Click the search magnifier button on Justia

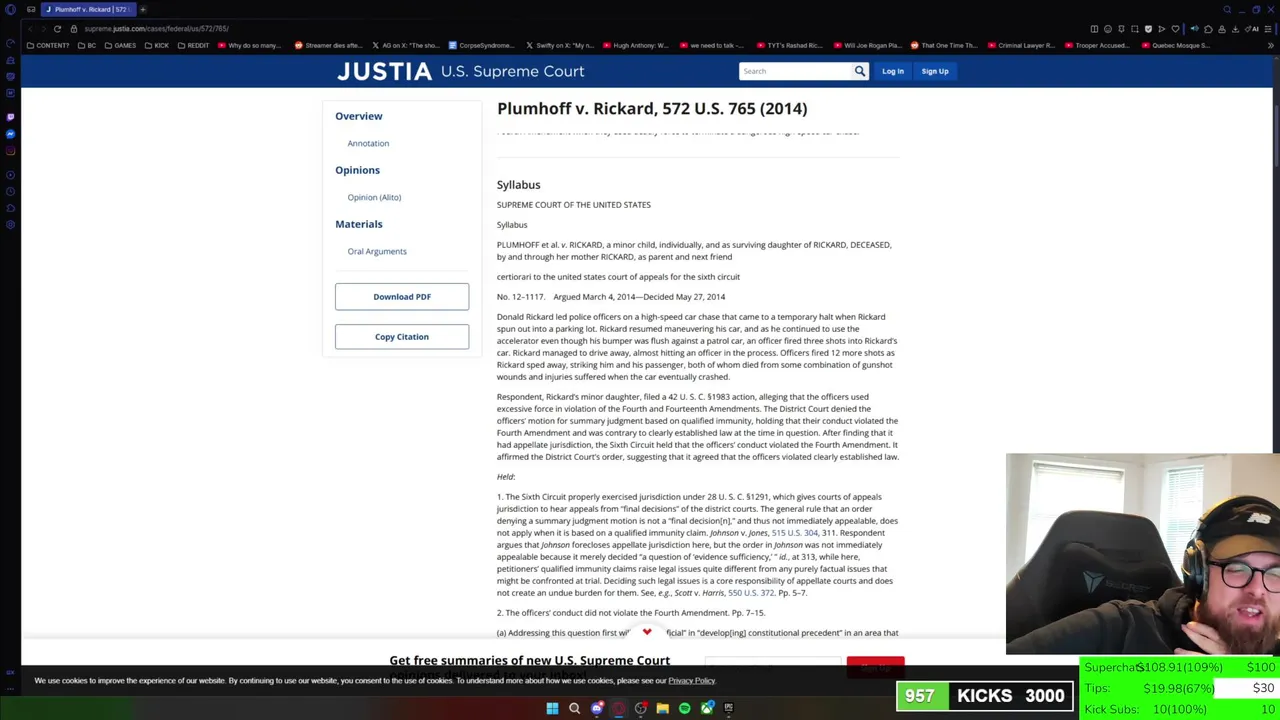click(x=859, y=71)
